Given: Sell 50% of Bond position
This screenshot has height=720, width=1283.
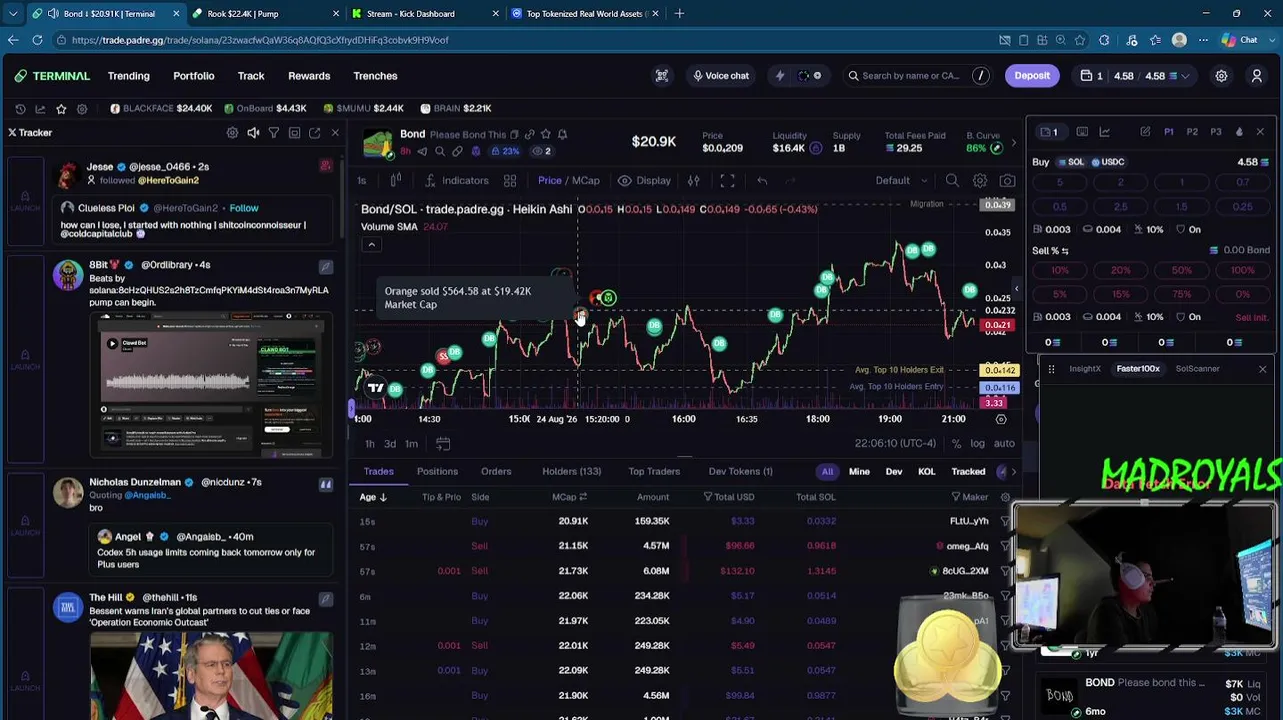Looking at the screenshot, I should [x=1182, y=270].
